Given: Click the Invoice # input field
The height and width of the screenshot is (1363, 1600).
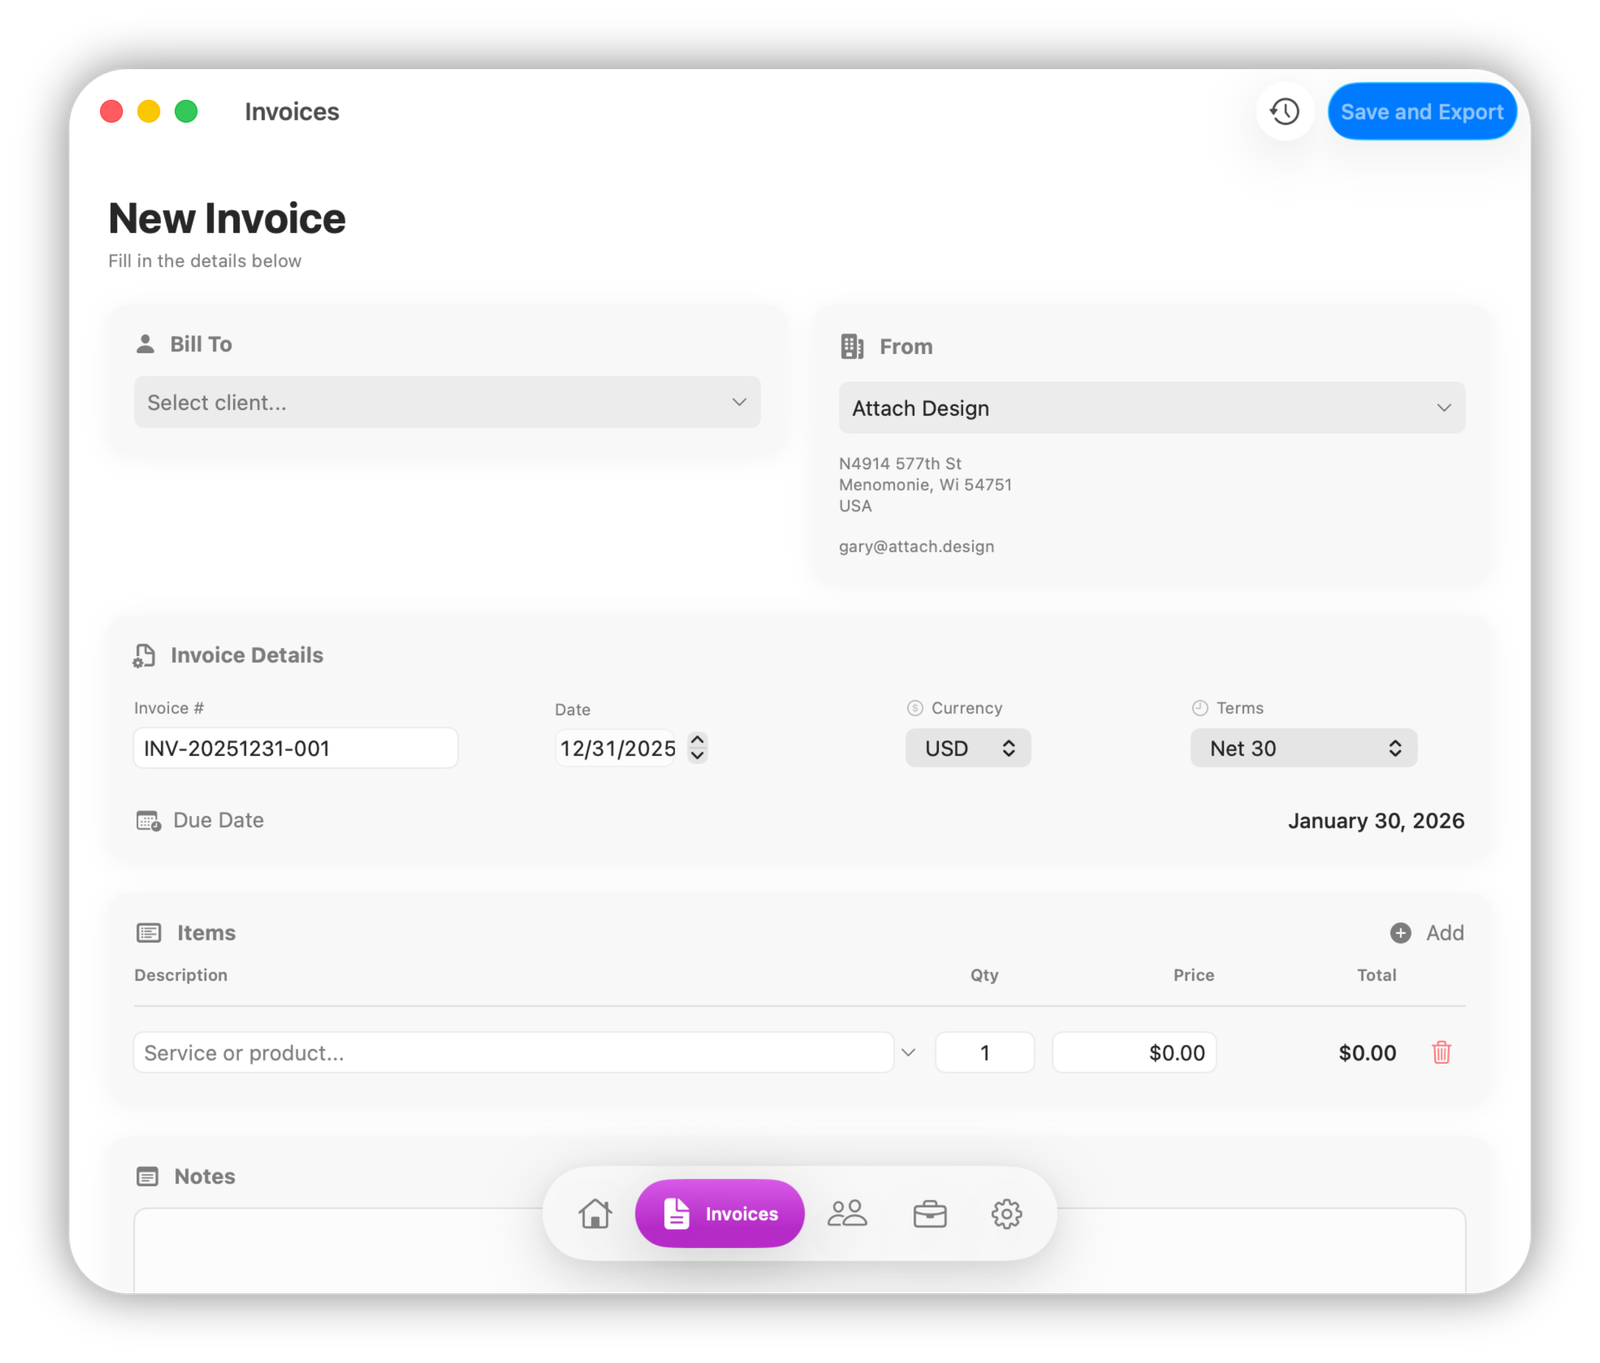Looking at the screenshot, I should [294, 747].
